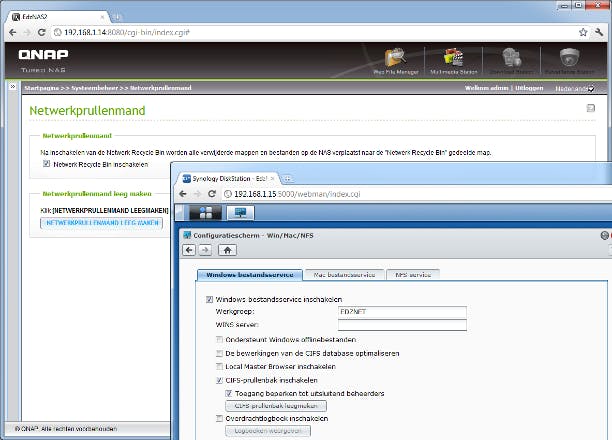The height and width of the screenshot is (440, 612).
Task: Enable Ondersteunt Windows offlinebestanden
Action: (219, 339)
